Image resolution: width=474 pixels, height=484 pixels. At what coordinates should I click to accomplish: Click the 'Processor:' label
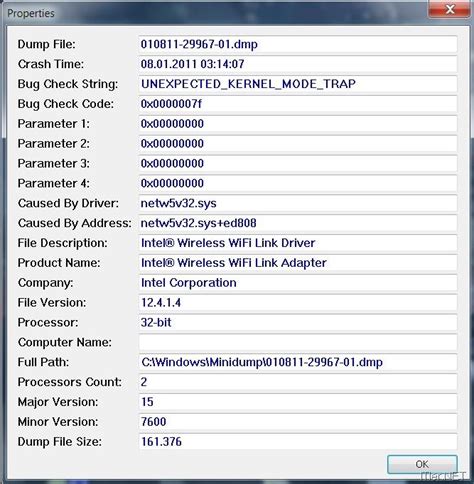click(48, 323)
